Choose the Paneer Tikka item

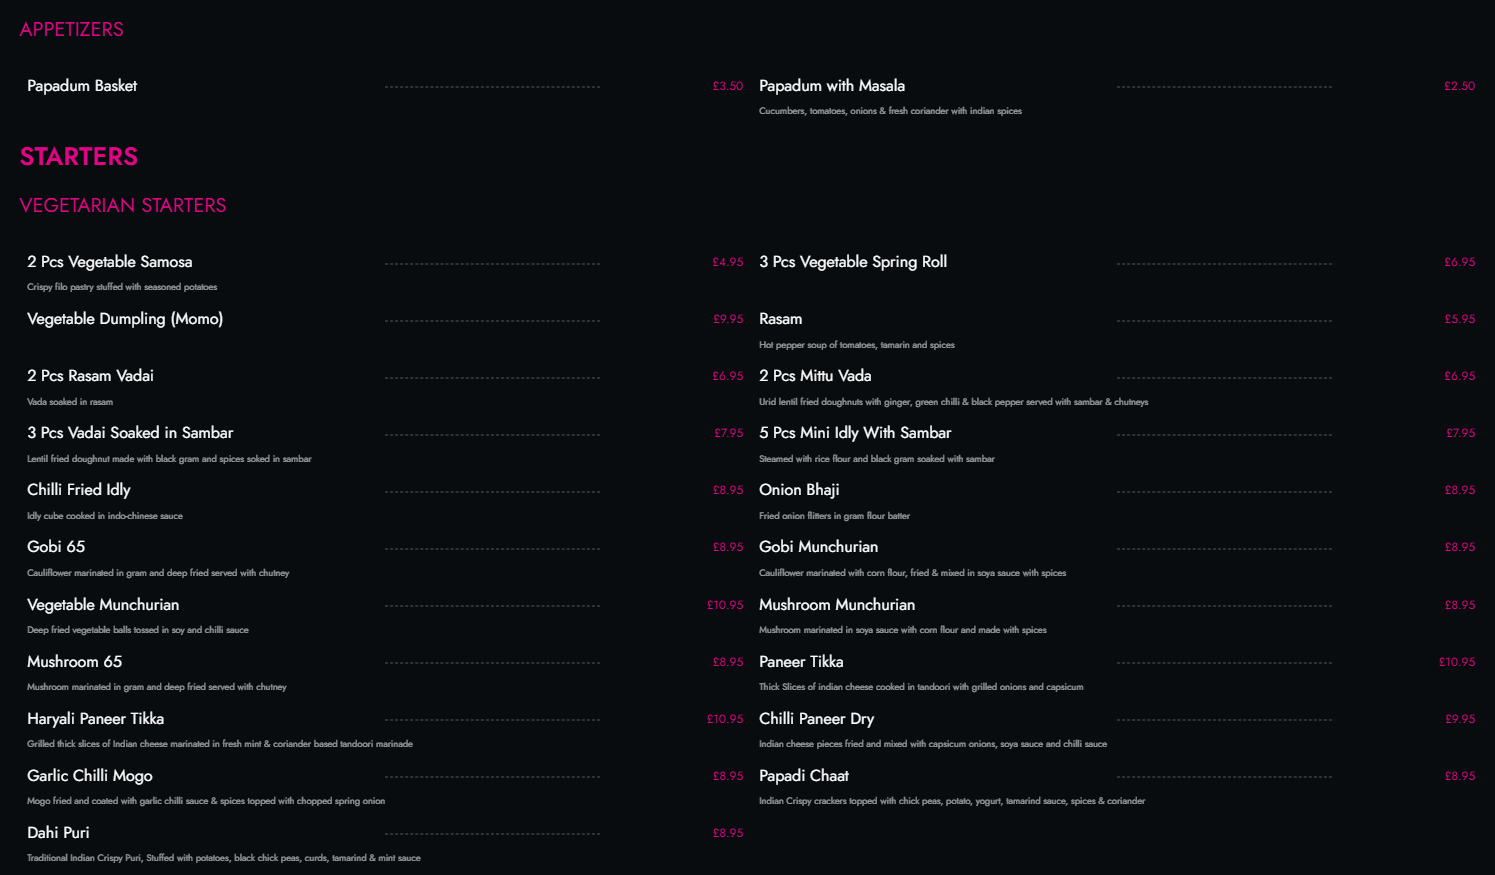[x=801, y=662]
